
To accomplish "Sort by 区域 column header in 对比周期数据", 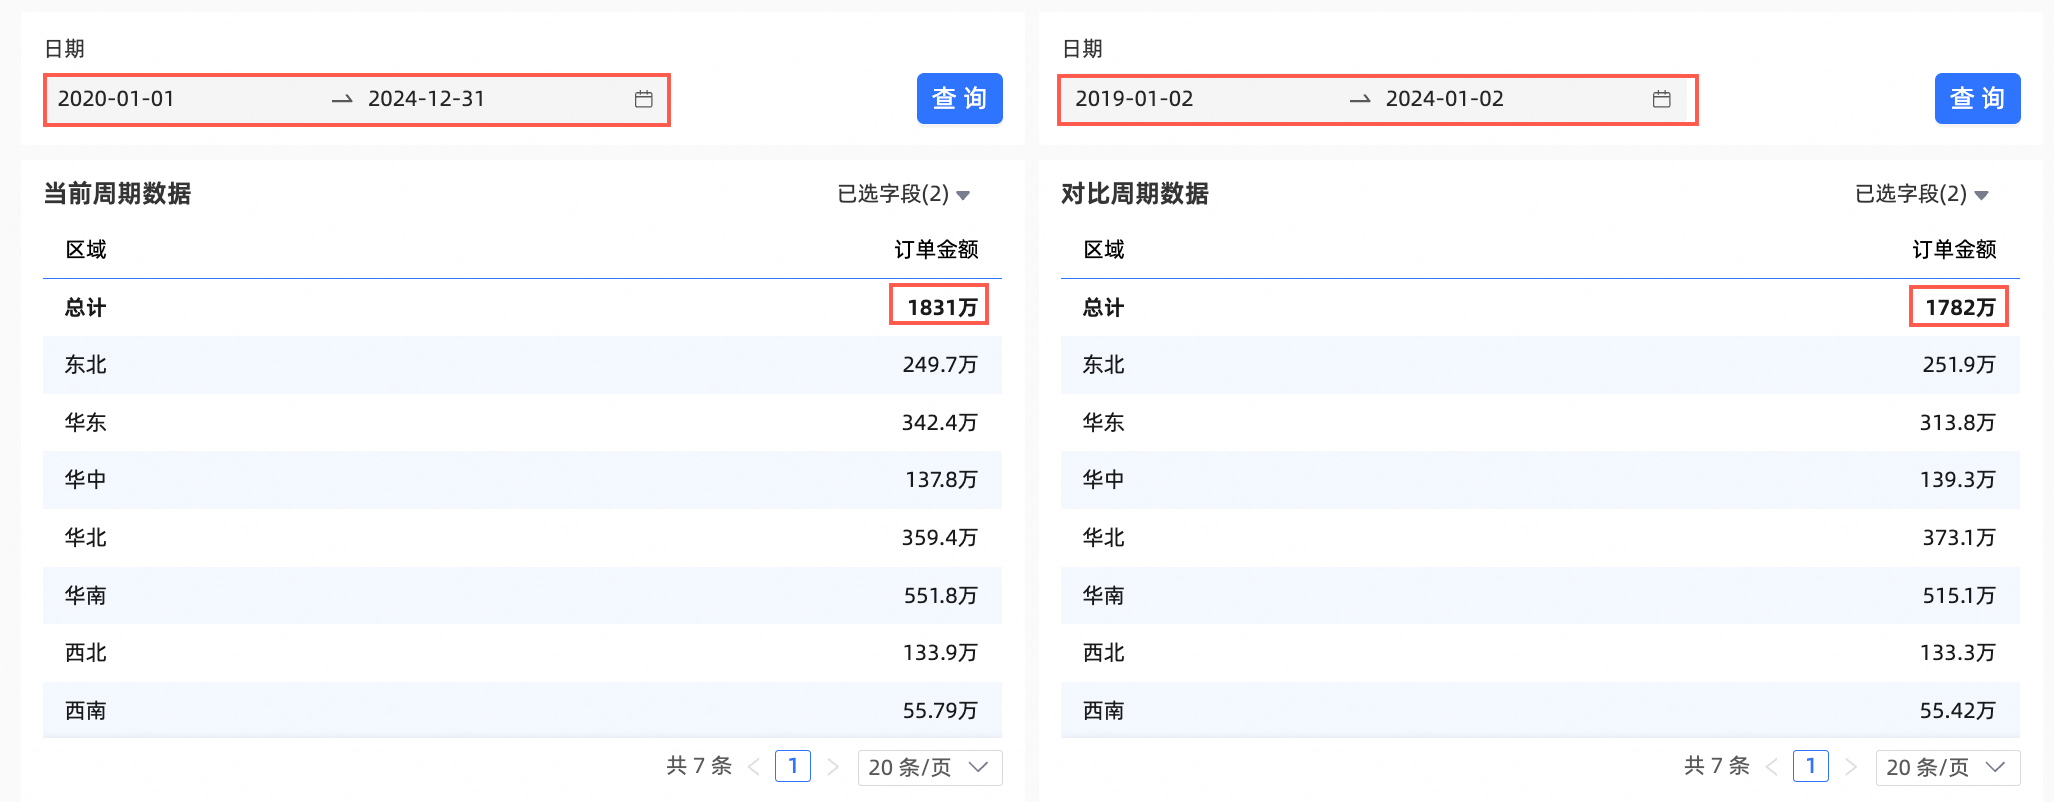I will click(x=1104, y=250).
